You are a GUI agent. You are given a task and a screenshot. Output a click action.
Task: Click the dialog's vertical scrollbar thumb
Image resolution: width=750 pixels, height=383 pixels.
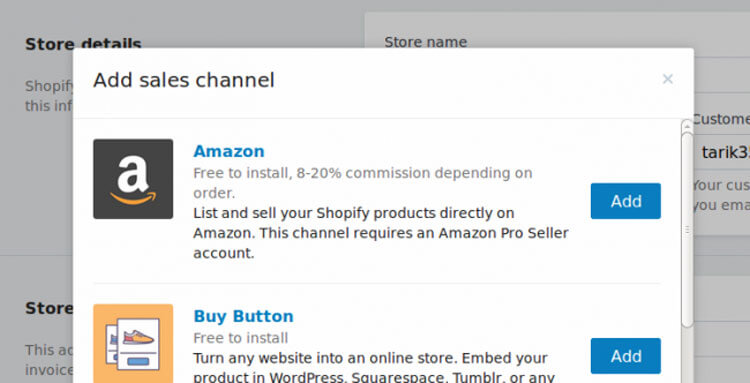(687, 230)
